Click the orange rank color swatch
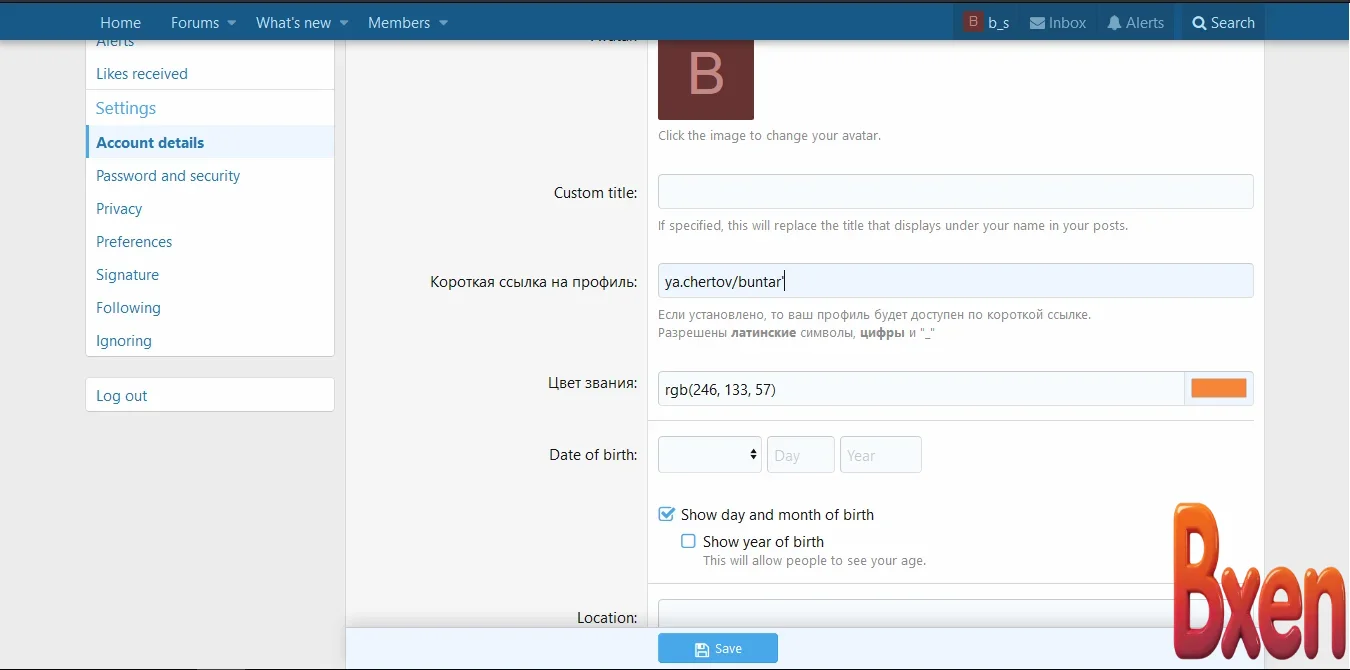The image size is (1350, 670). [1218, 389]
